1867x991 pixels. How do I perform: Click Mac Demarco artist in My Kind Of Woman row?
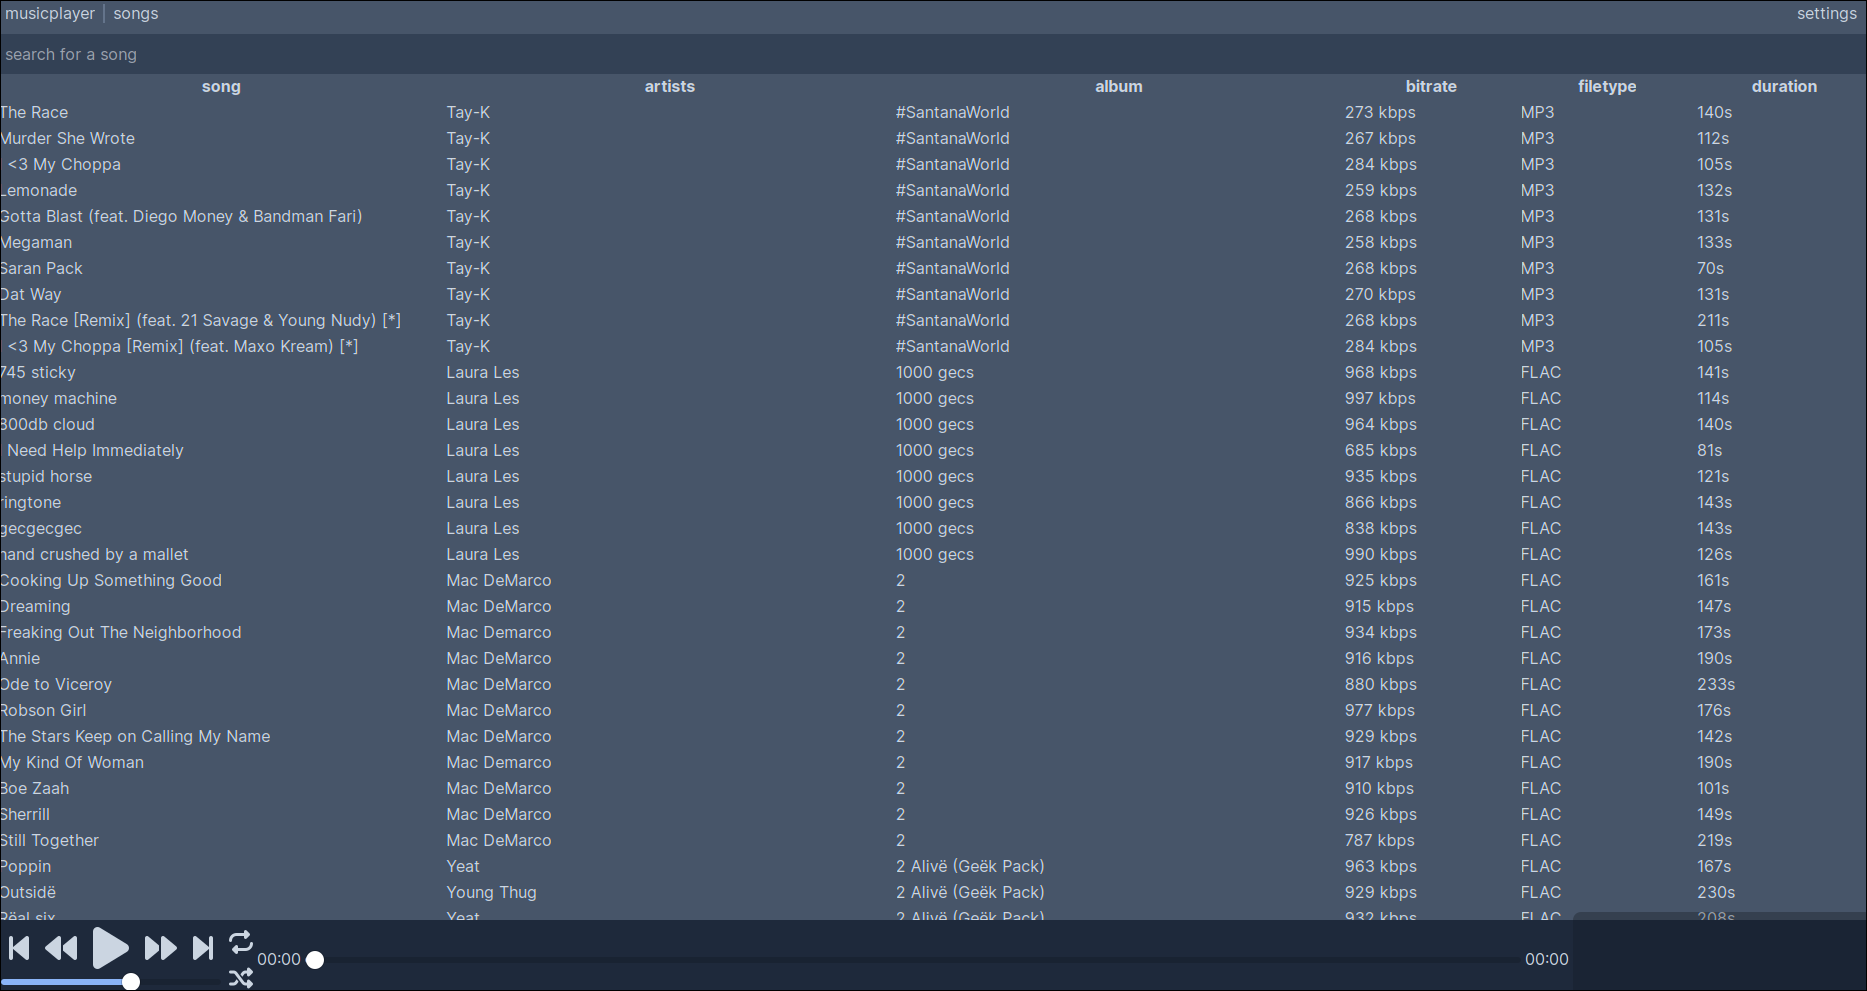click(499, 763)
